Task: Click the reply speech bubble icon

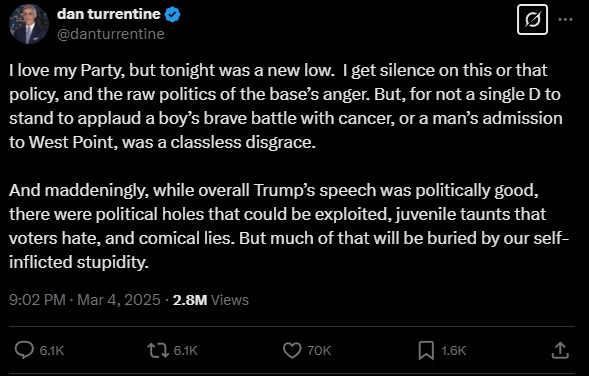Action: 24,350
